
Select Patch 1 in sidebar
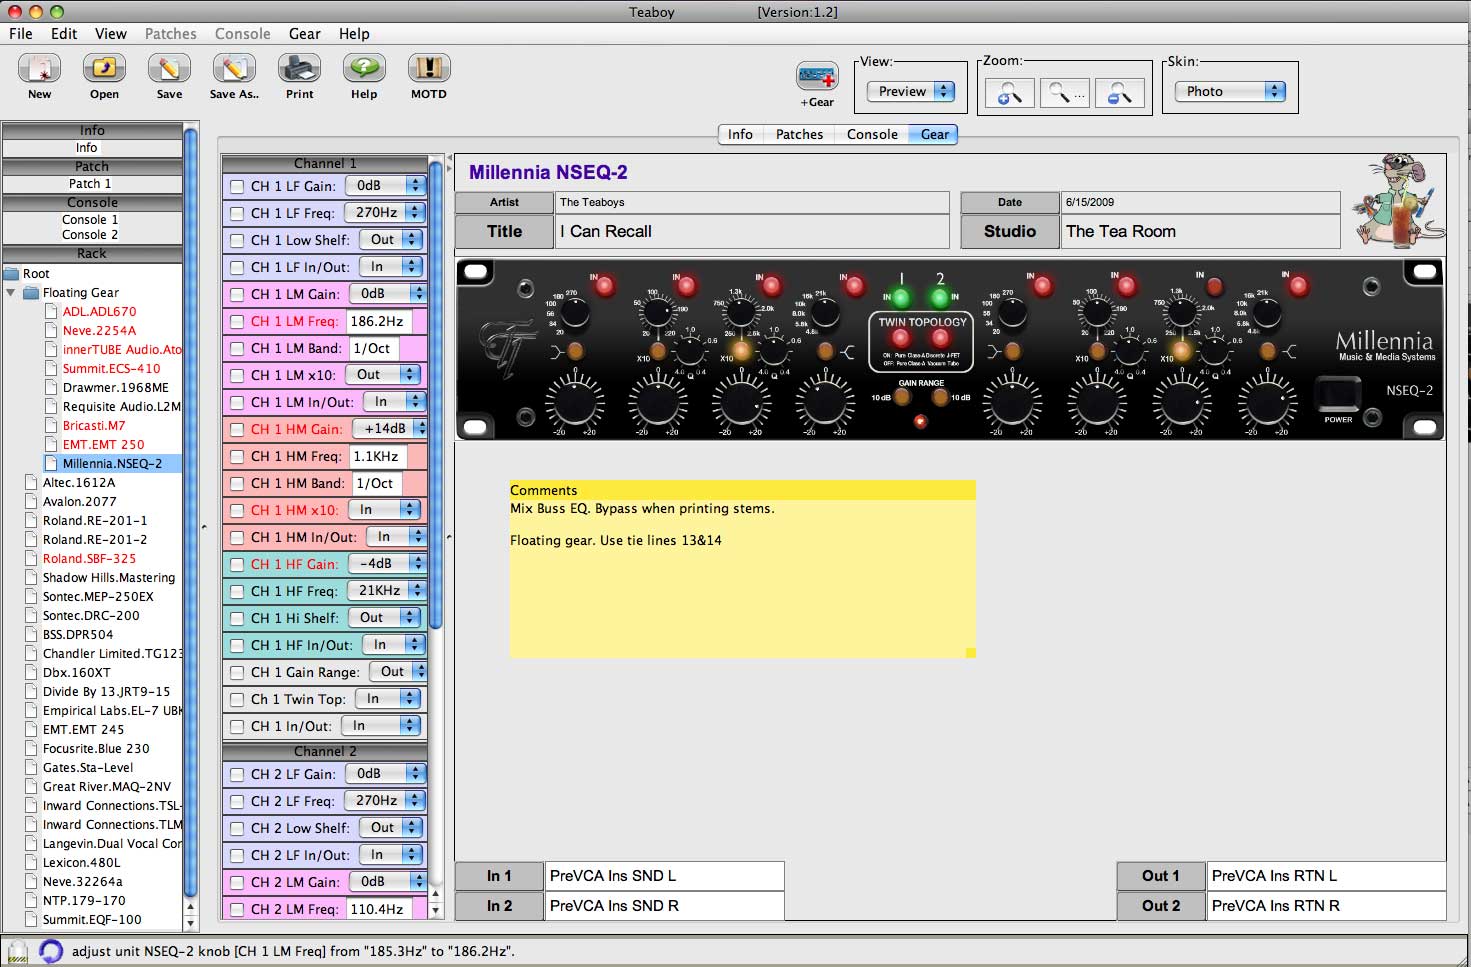pos(91,184)
